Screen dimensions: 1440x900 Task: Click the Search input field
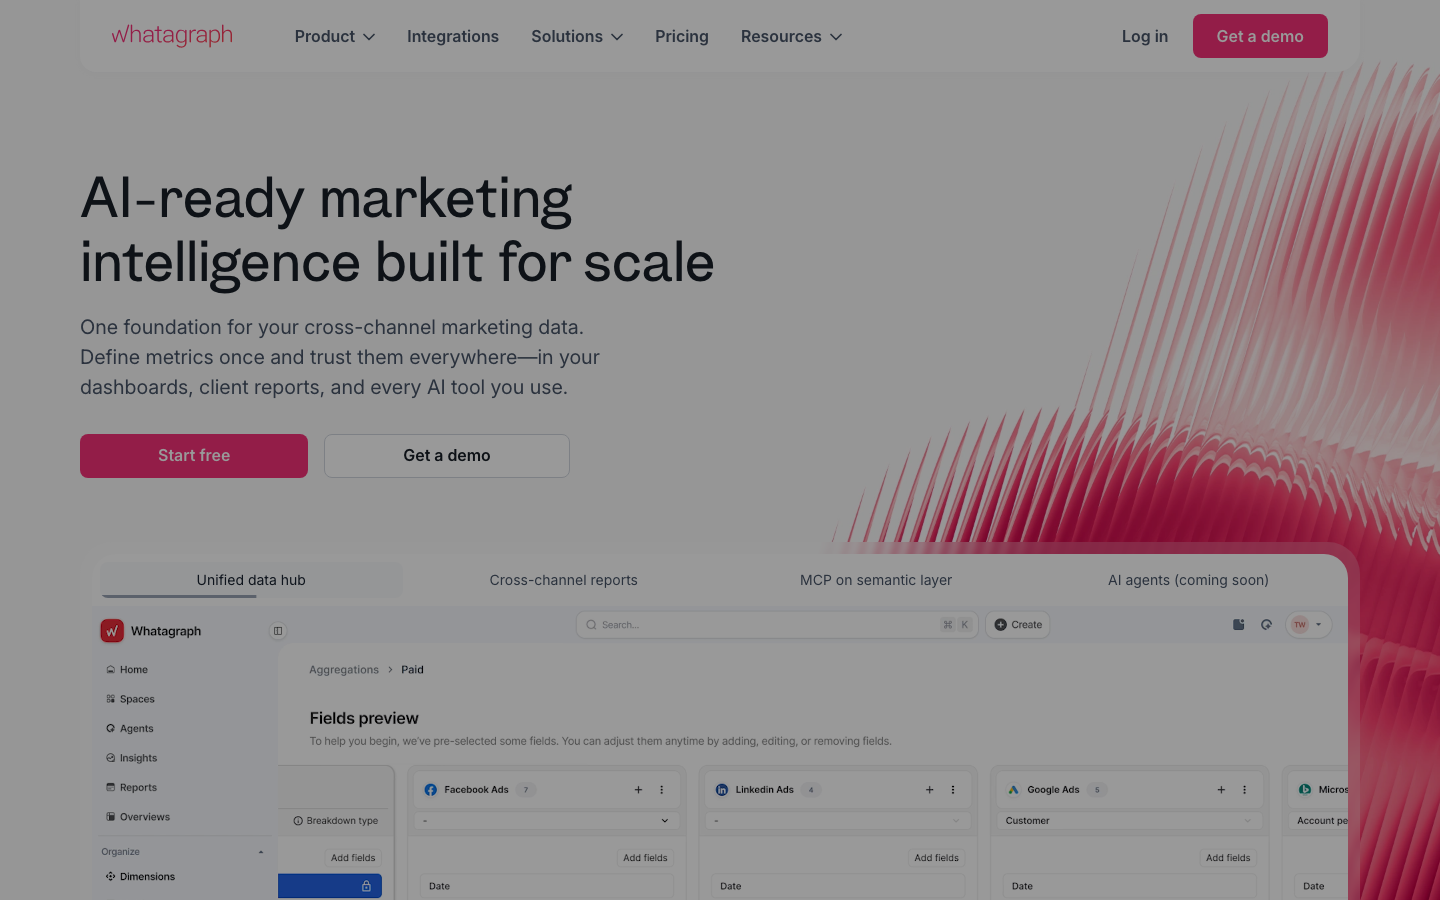coord(777,625)
